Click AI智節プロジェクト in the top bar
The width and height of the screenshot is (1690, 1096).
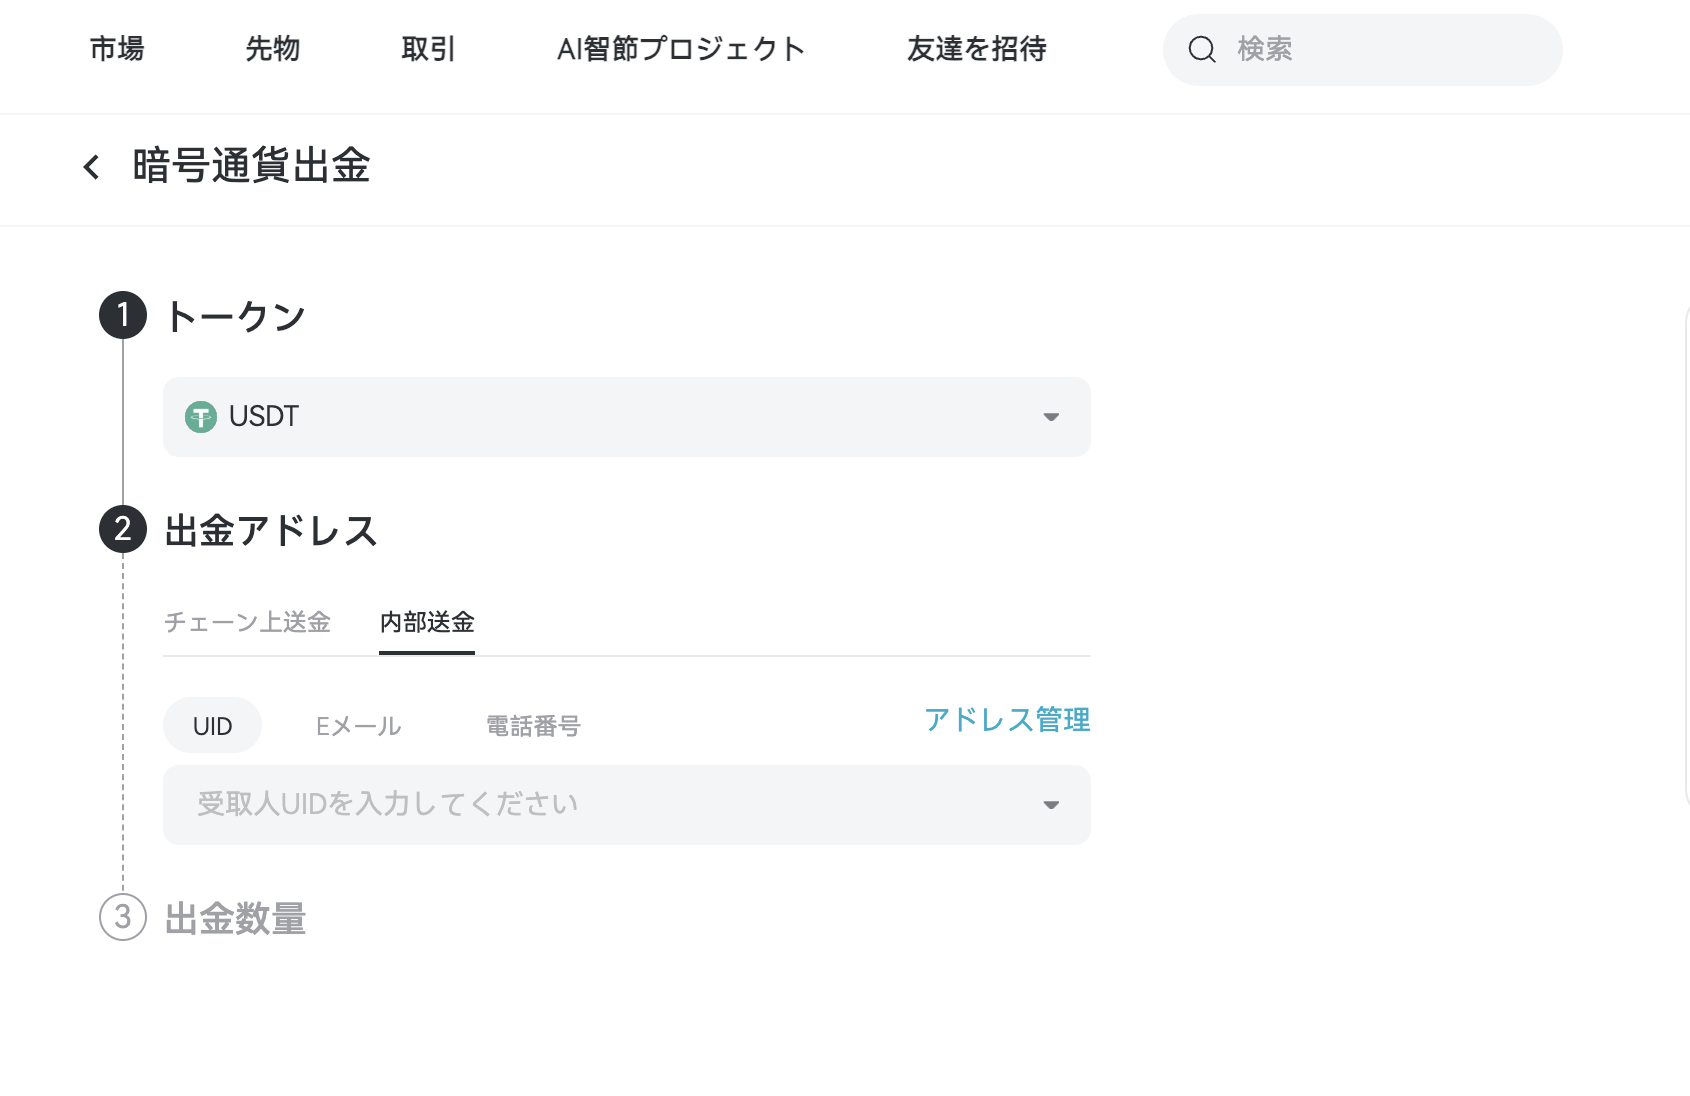click(x=683, y=49)
